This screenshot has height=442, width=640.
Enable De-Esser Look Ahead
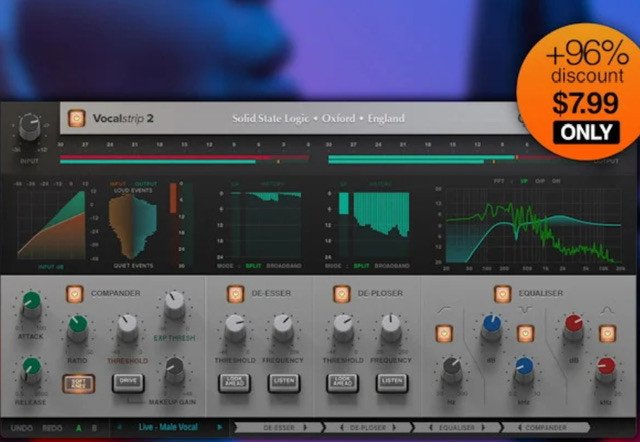coord(234,383)
